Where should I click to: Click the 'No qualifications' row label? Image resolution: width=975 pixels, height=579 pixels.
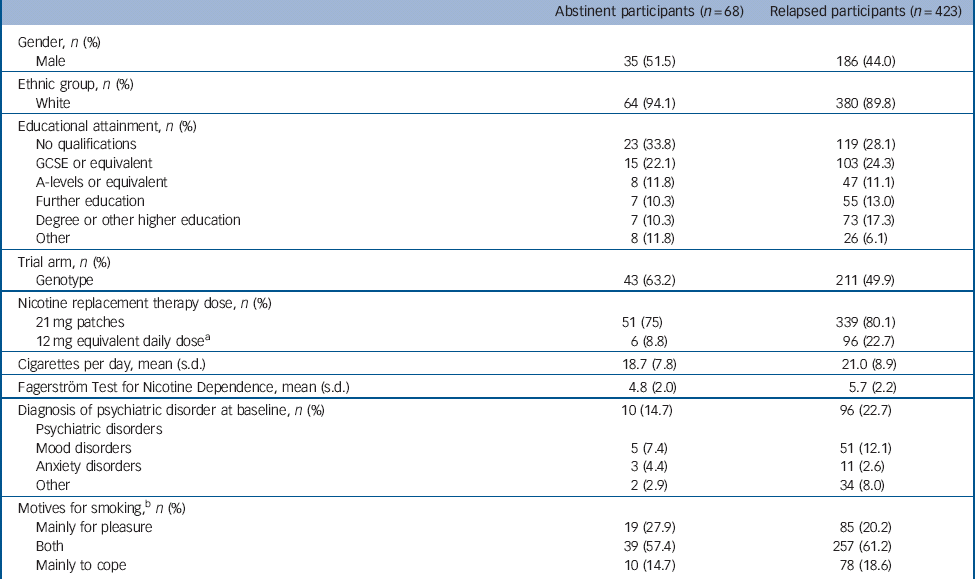pyautogui.click(x=86, y=144)
